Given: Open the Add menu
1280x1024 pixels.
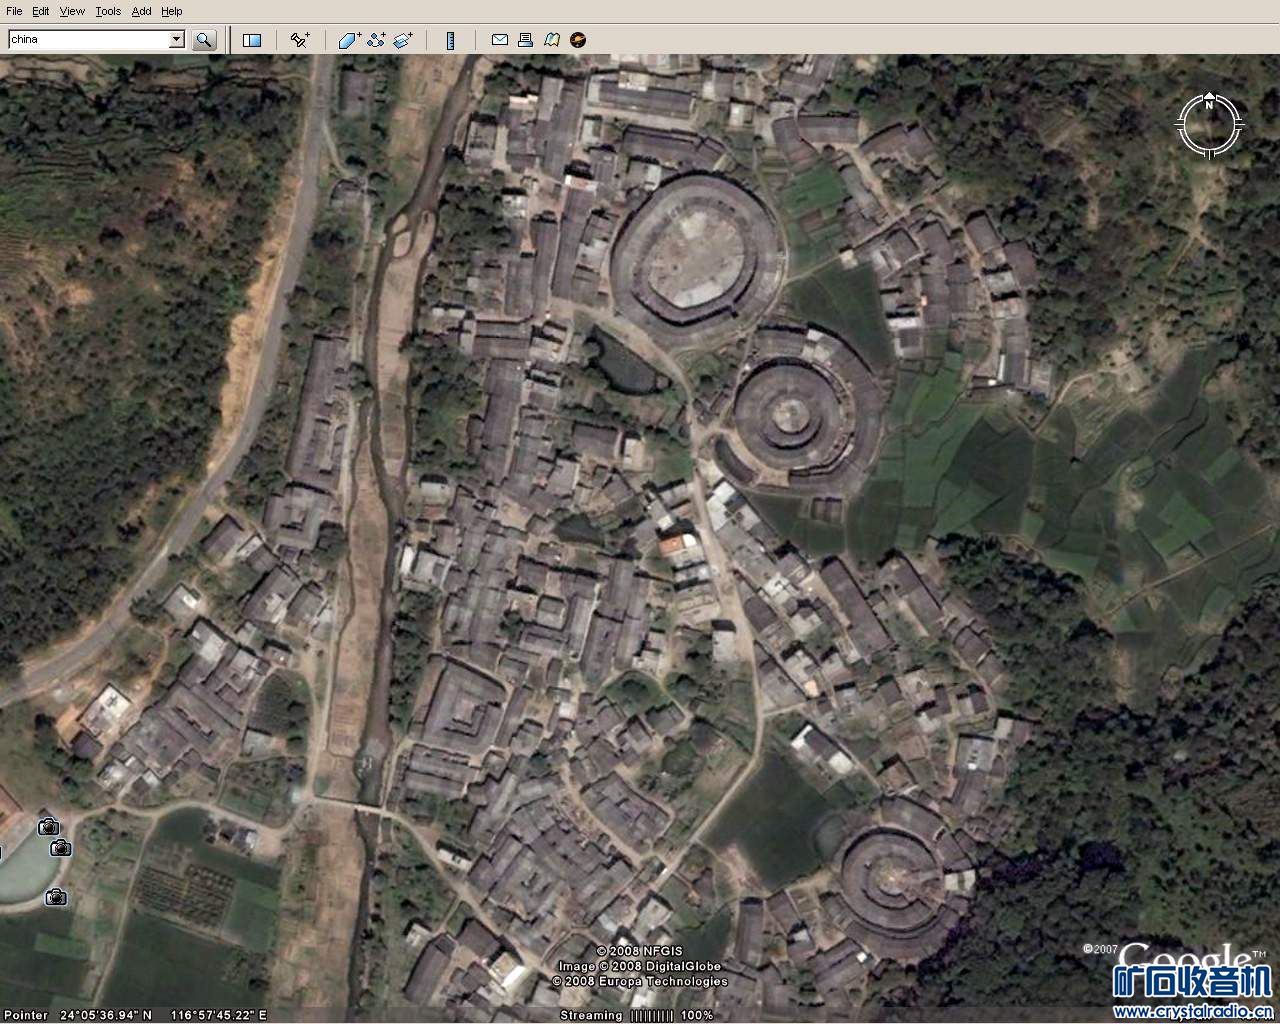Looking at the screenshot, I should coord(141,11).
